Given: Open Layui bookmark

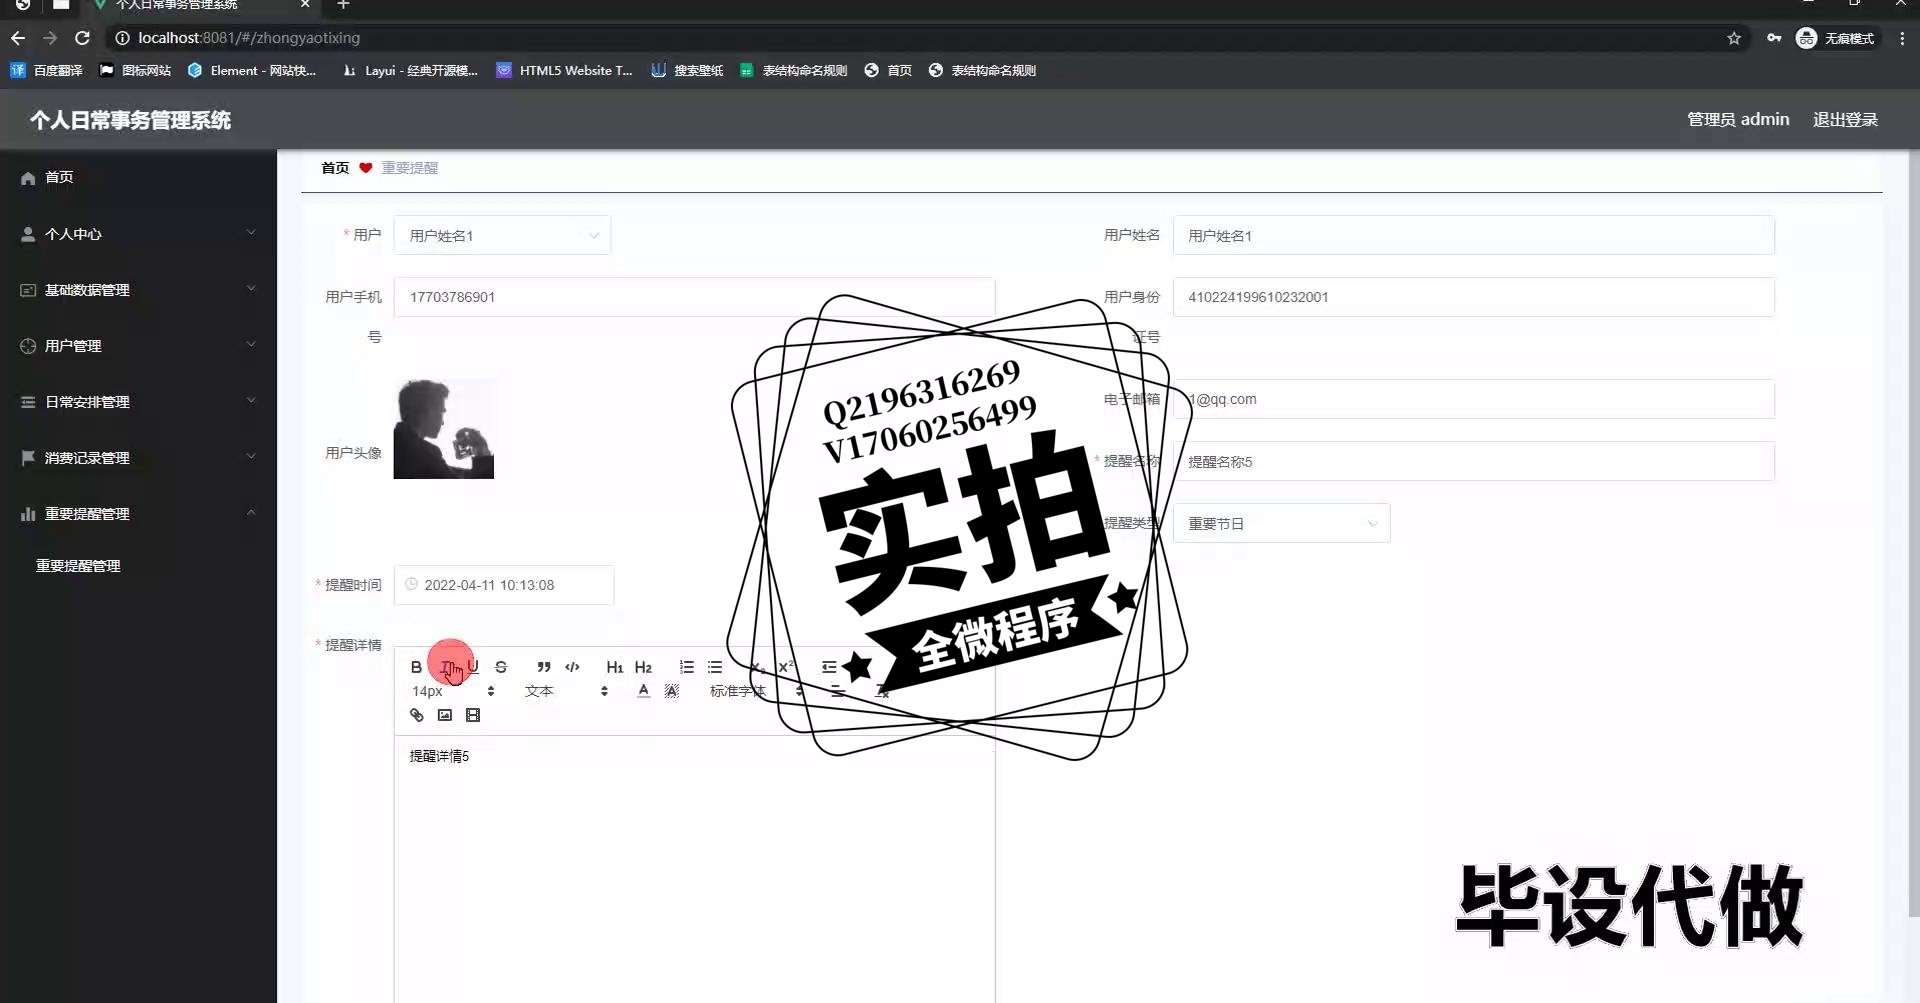Looking at the screenshot, I should [x=410, y=70].
